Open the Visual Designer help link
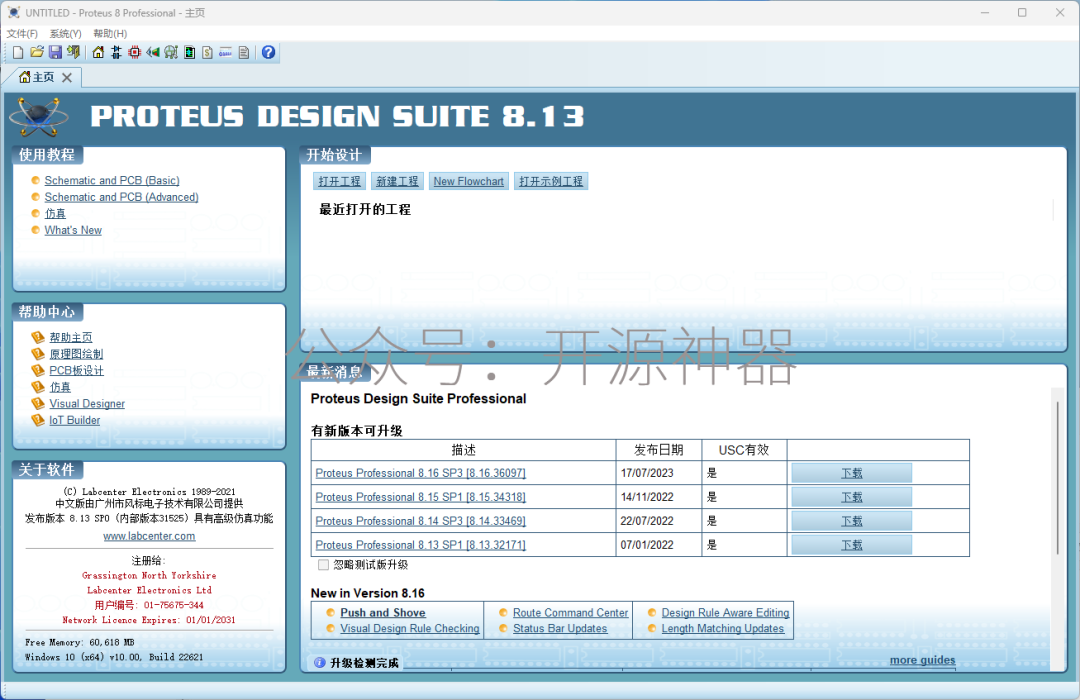1080x700 pixels. tap(87, 403)
